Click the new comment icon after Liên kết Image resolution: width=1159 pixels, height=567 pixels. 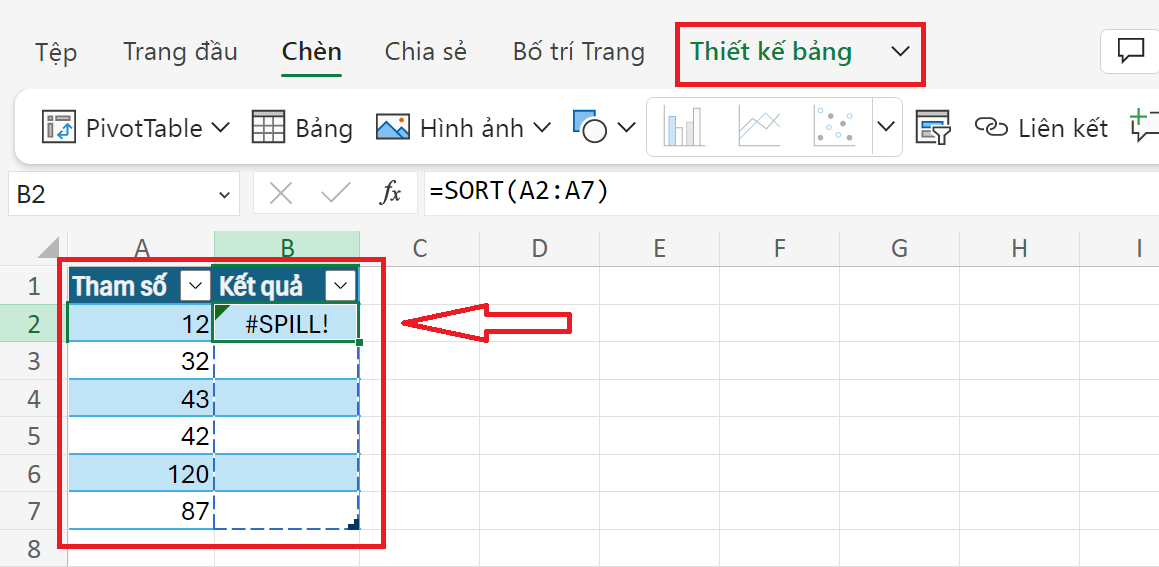pyautogui.click(x=1143, y=126)
